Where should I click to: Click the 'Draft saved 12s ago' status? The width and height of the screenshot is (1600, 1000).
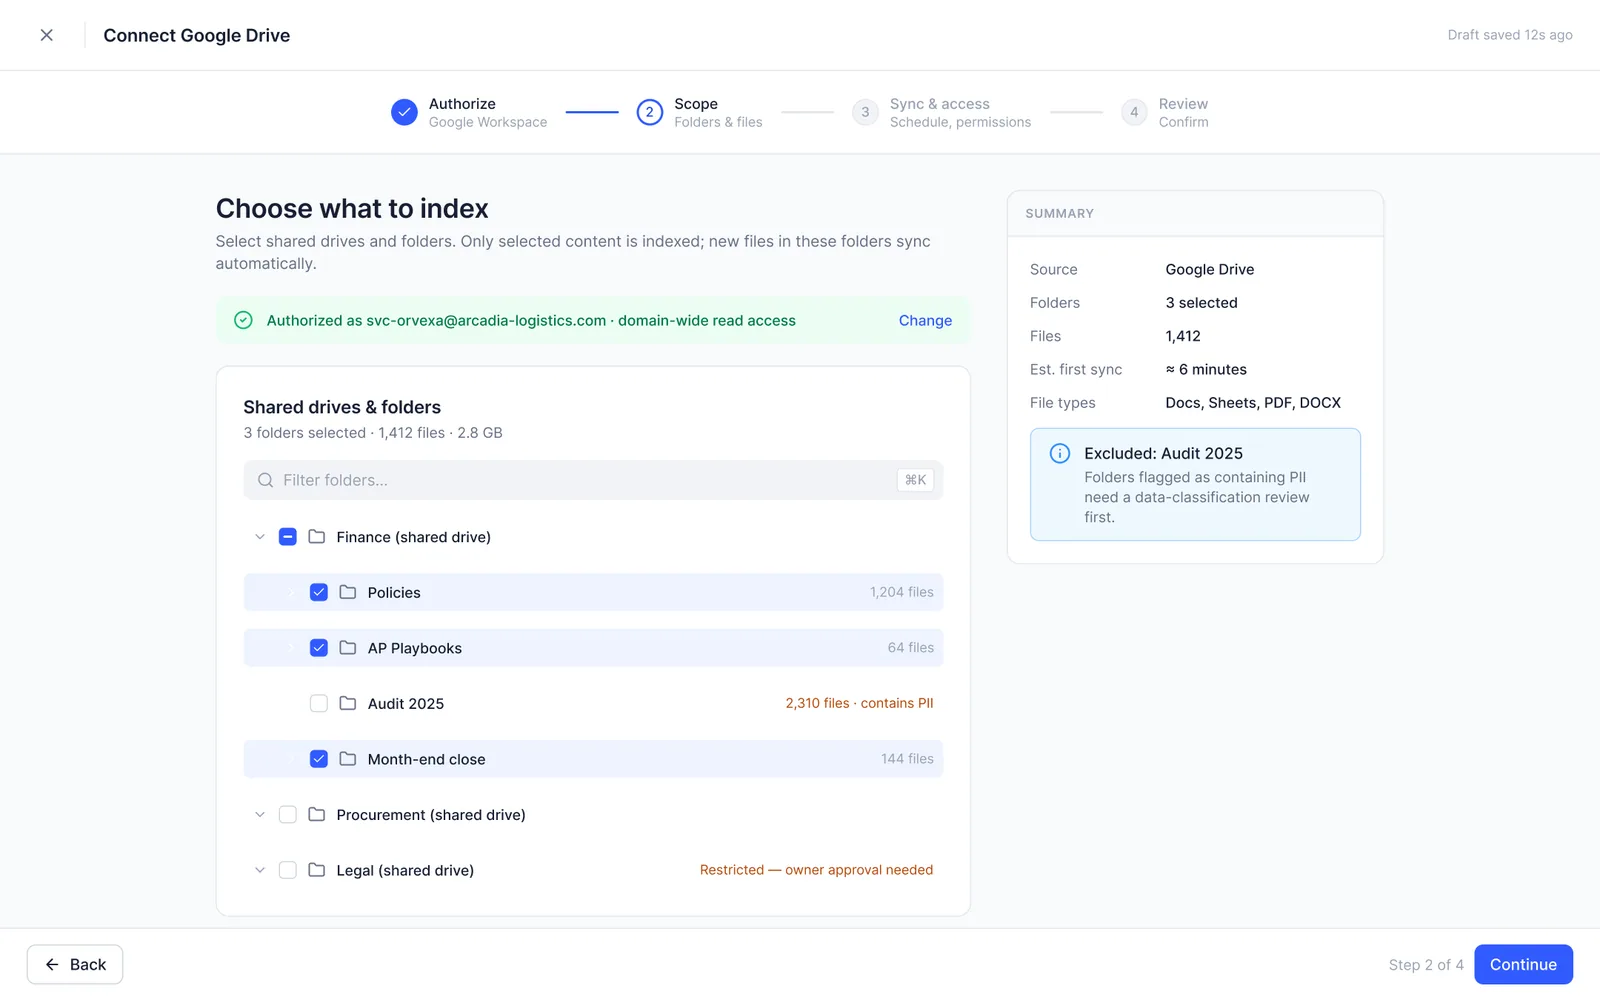(x=1510, y=35)
